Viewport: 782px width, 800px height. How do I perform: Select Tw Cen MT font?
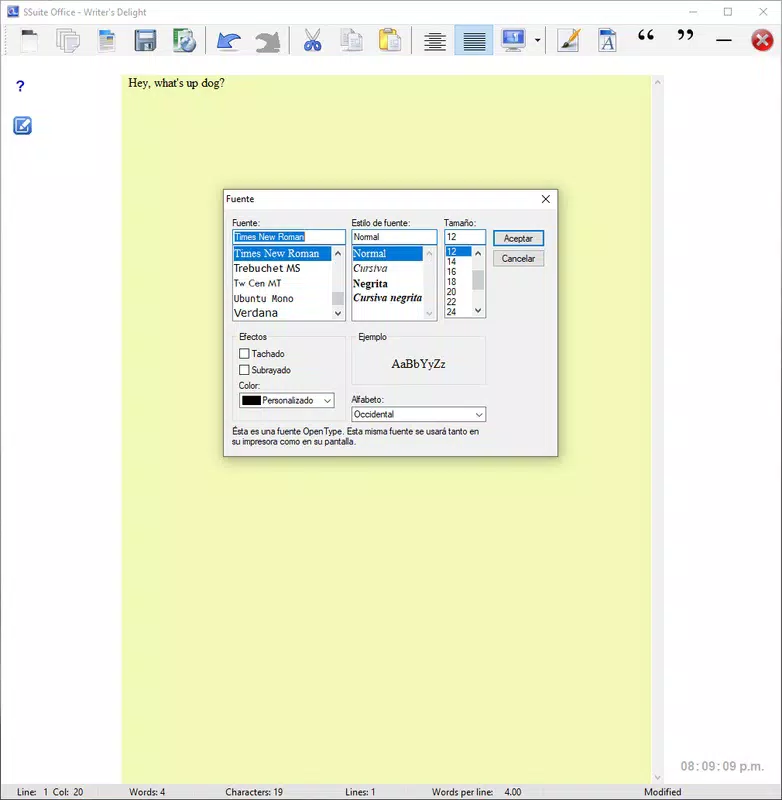pyautogui.click(x=282, y=283)
